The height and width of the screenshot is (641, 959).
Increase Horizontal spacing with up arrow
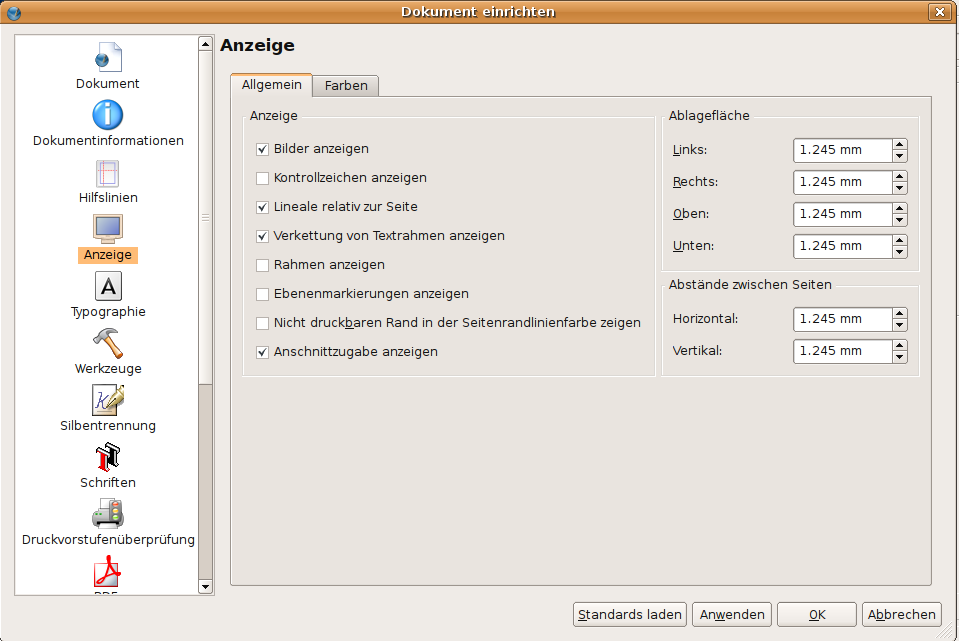pos(900,313)
